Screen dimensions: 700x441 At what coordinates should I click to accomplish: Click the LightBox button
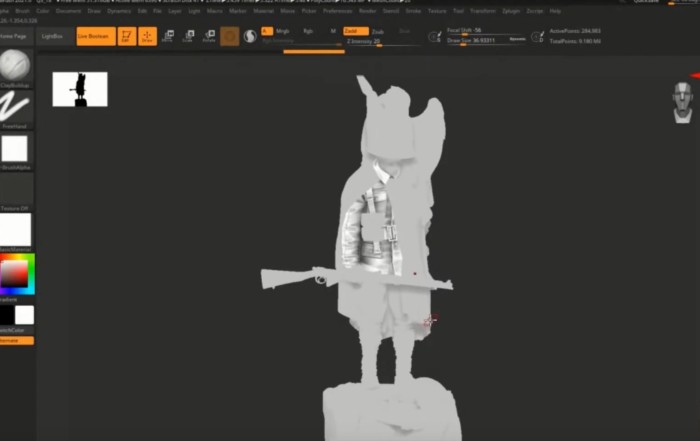click(50, 36)
